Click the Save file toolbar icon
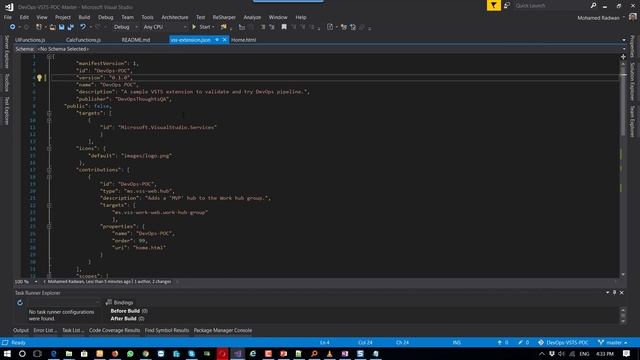The image size is (640, 360). click(61, 27)
